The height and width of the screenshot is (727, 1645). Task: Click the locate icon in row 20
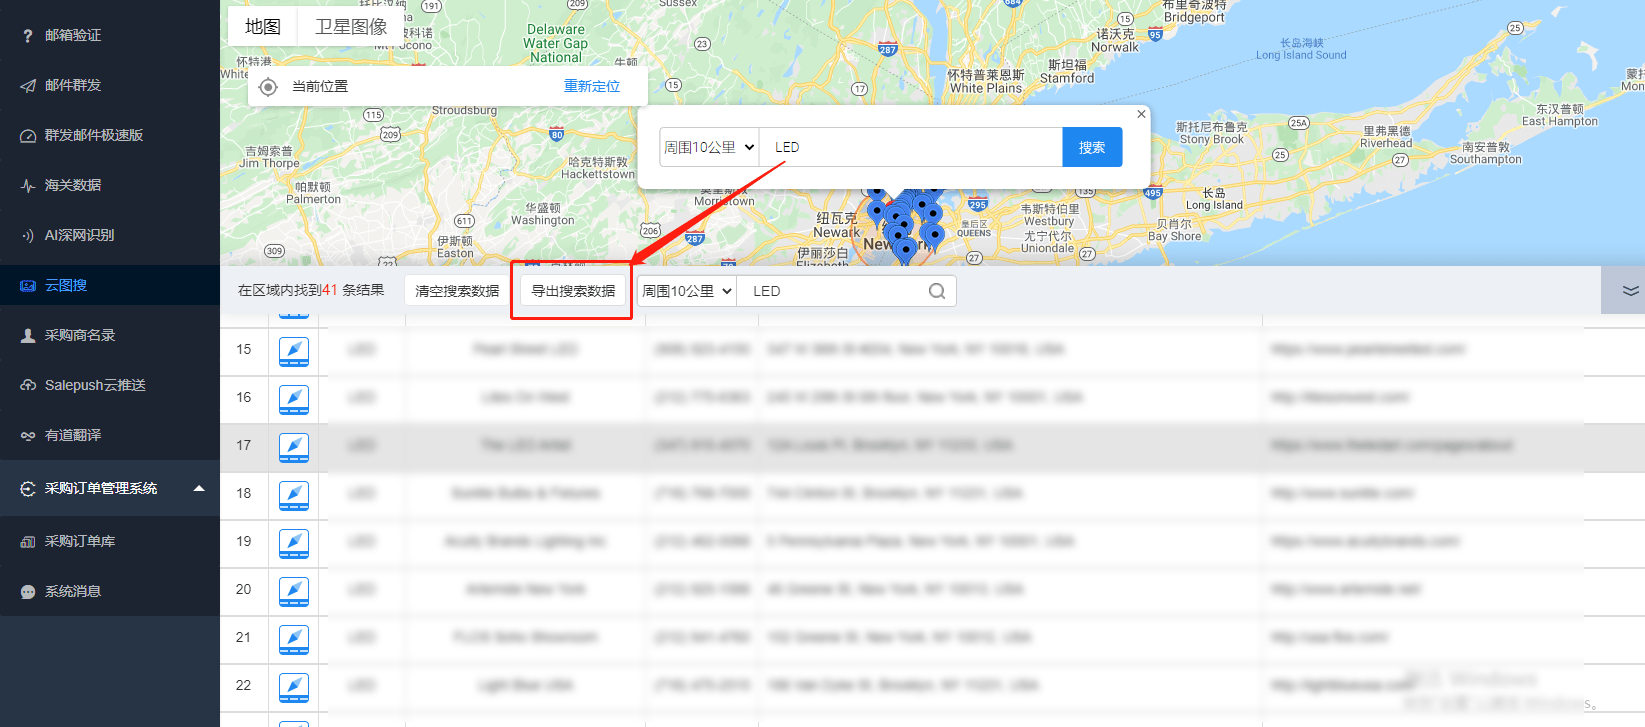pos(294,591)
